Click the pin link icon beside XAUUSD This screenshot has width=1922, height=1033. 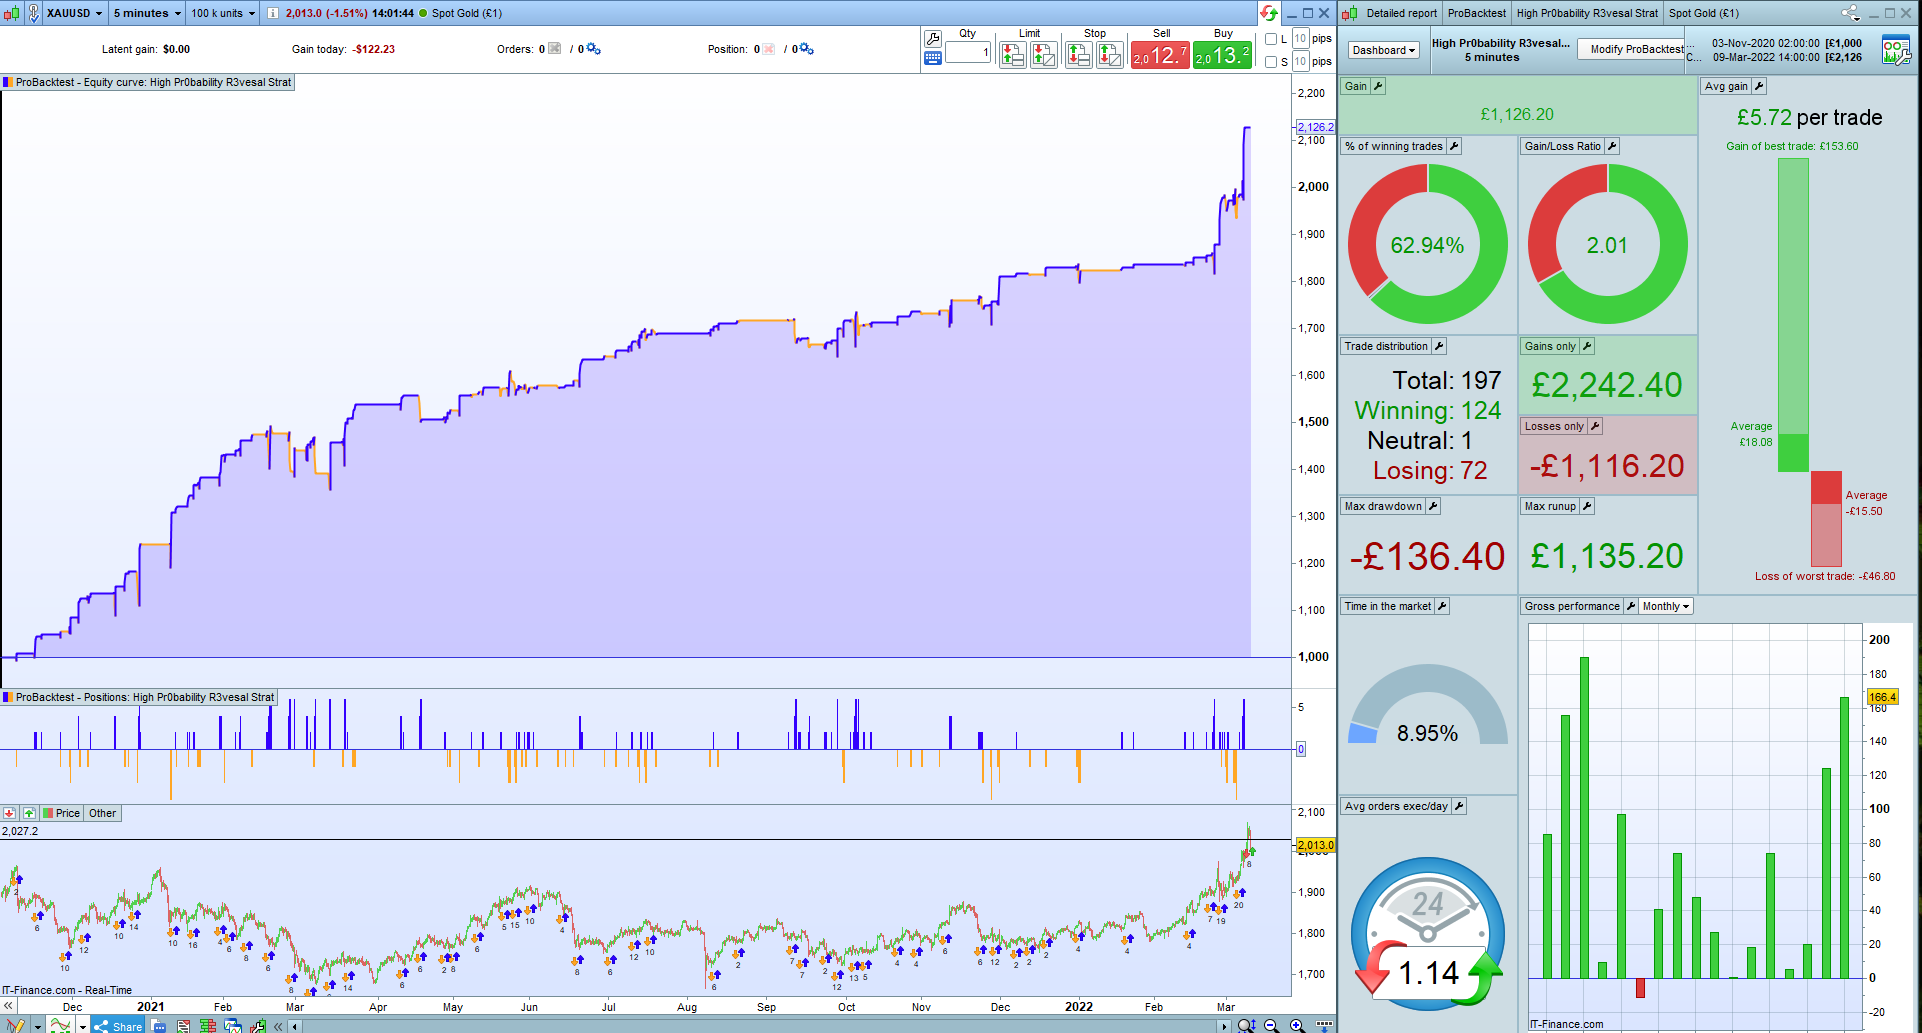click(33, 13)
